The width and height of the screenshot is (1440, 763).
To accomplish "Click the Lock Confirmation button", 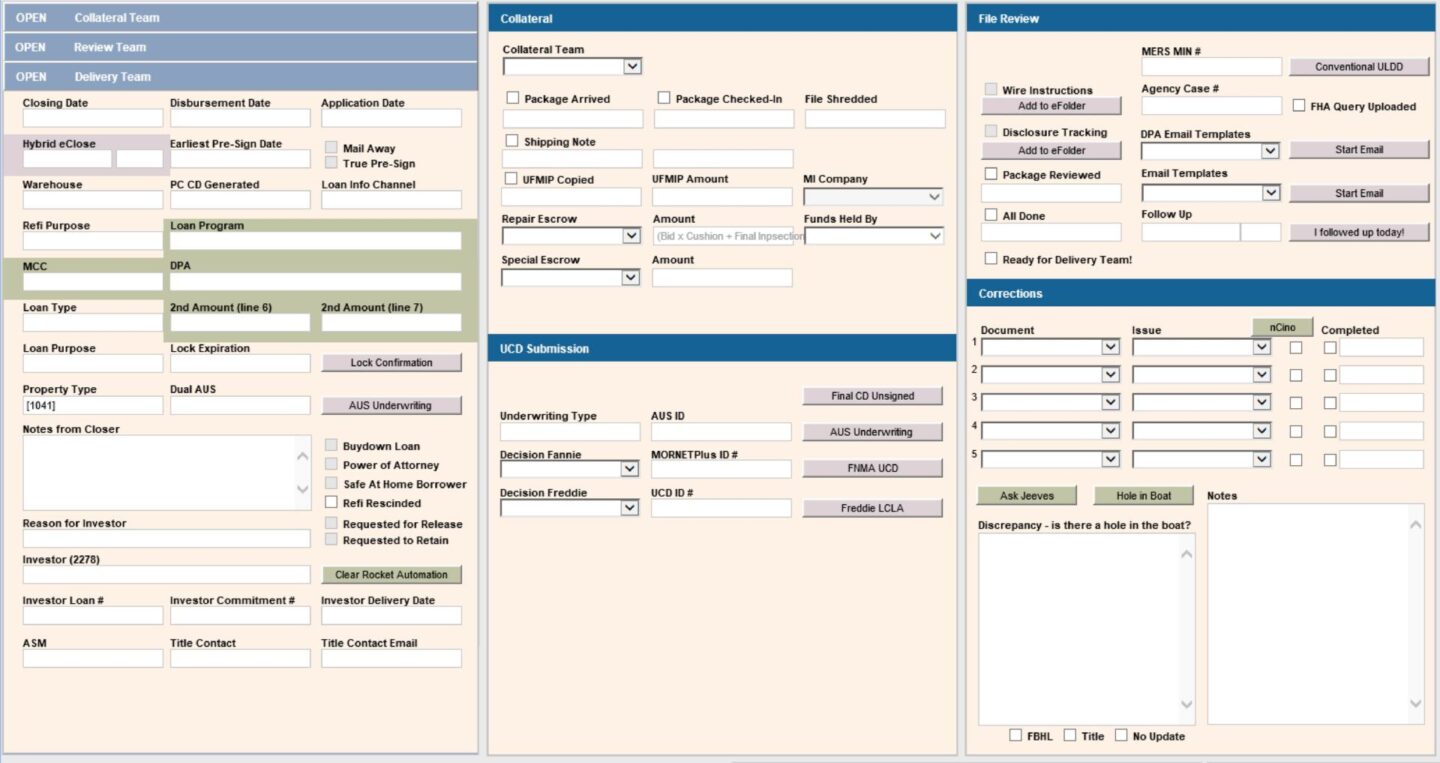I will [391, 363].
